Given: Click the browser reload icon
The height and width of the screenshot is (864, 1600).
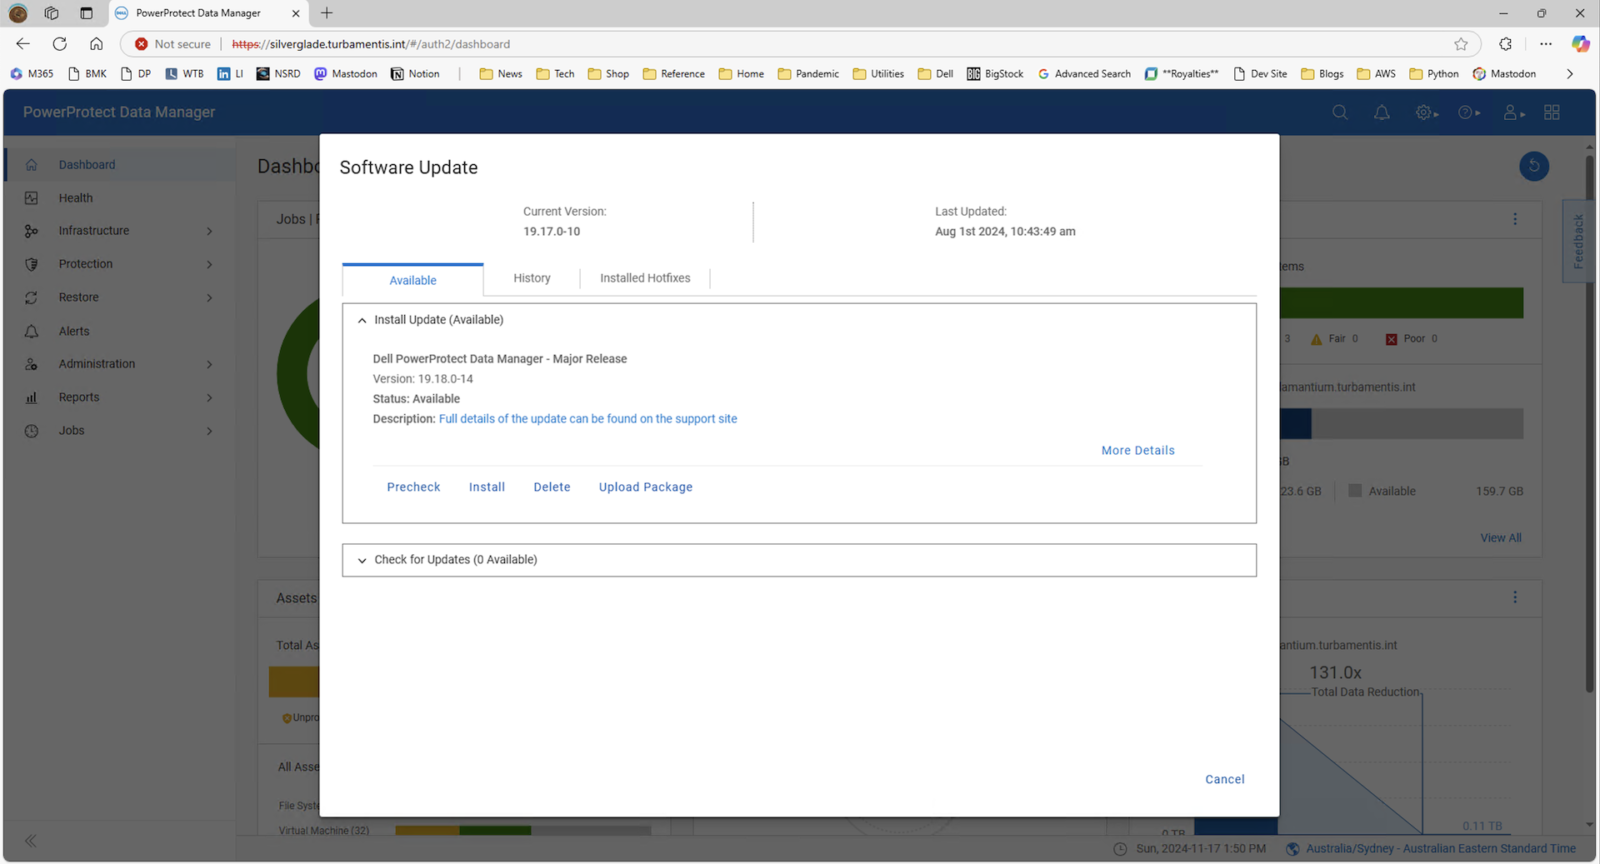Looking at the screenshot, I should (60, 44).
